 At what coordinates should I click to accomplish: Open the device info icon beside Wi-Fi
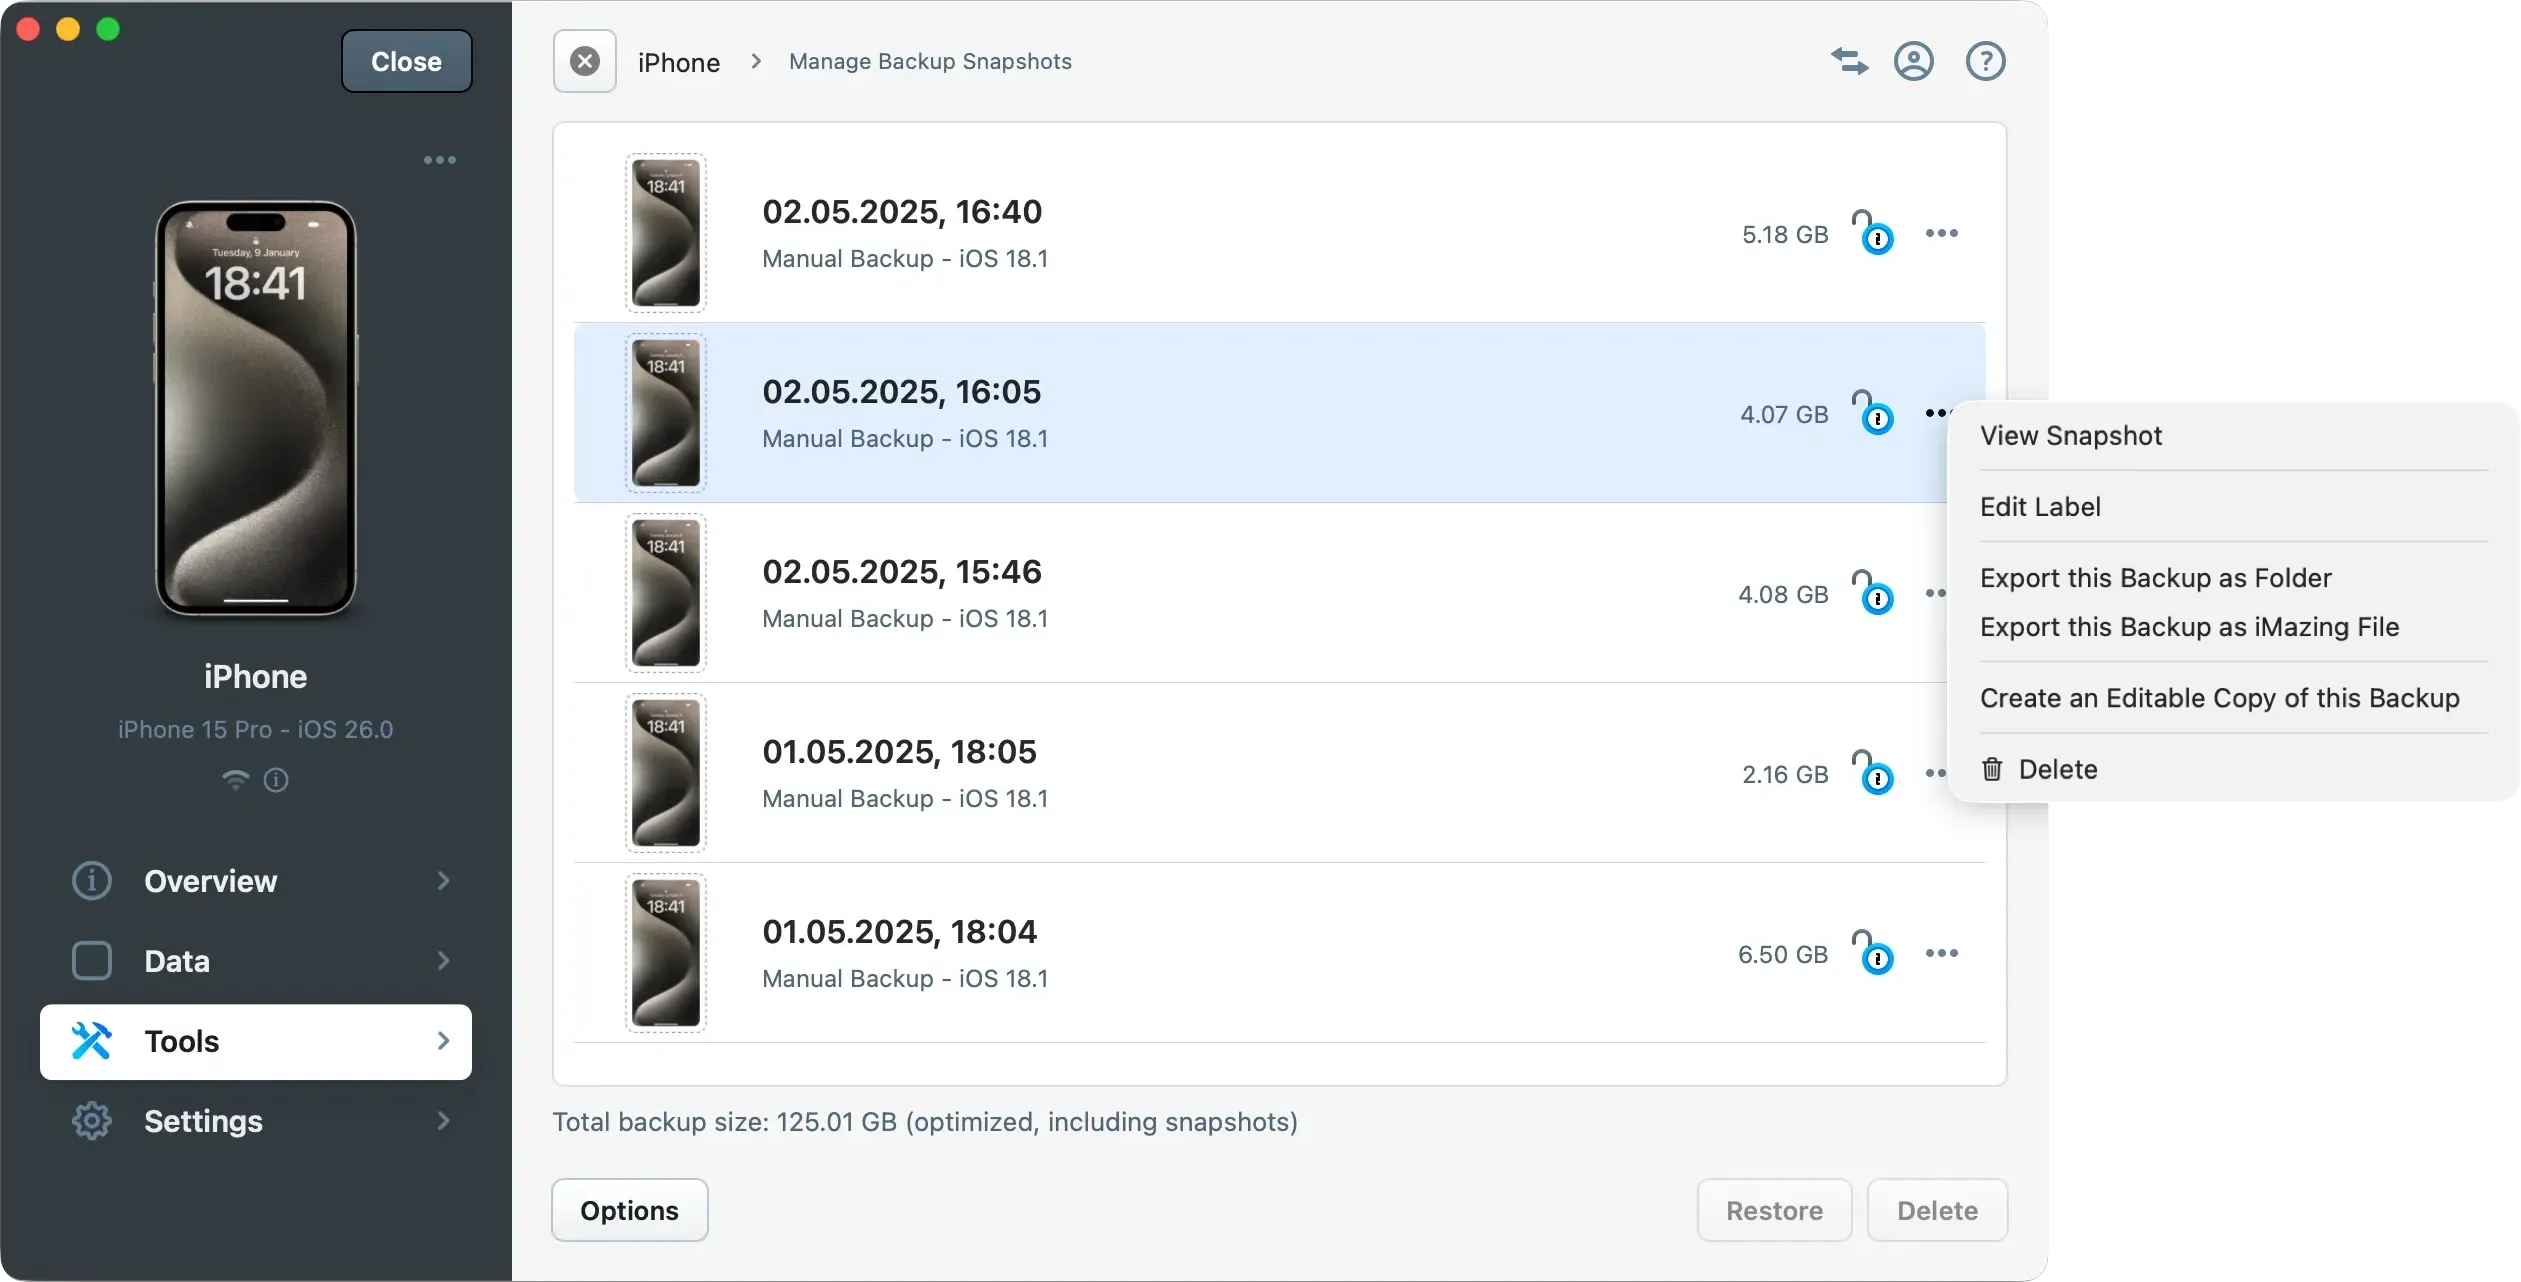(276, 780)
